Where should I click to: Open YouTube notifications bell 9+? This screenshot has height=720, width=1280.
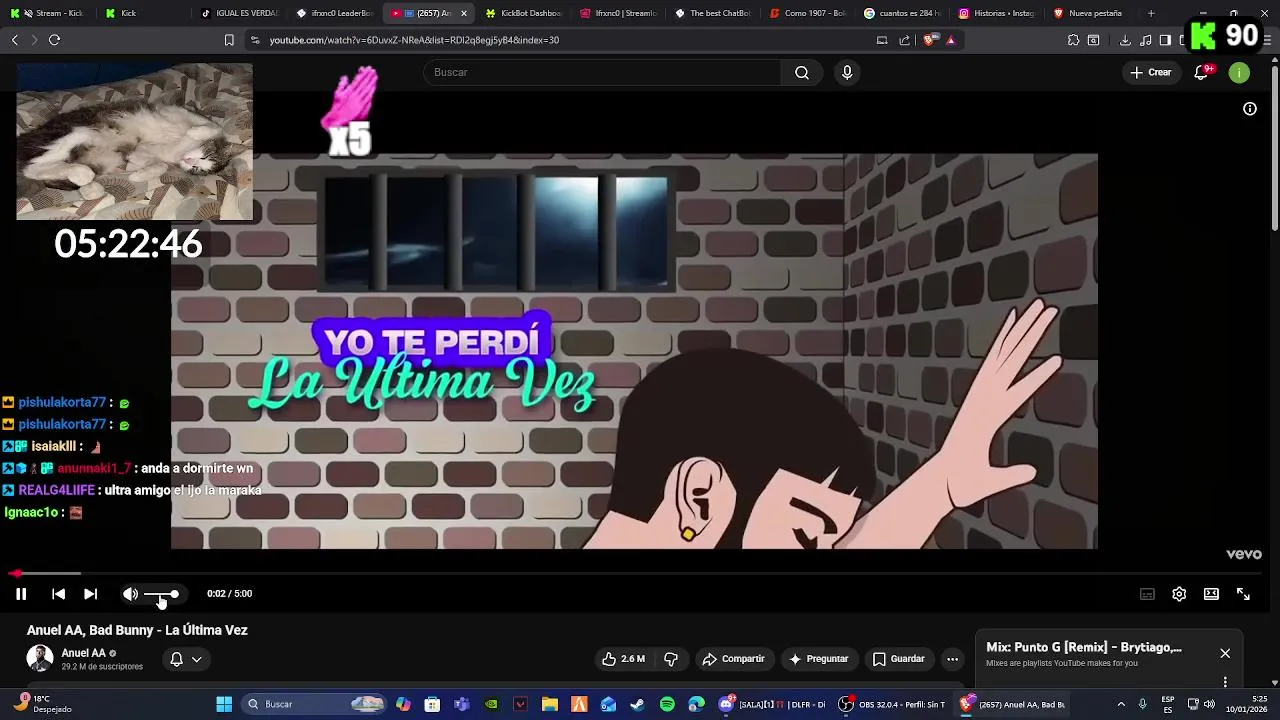tap(1202, 72)
